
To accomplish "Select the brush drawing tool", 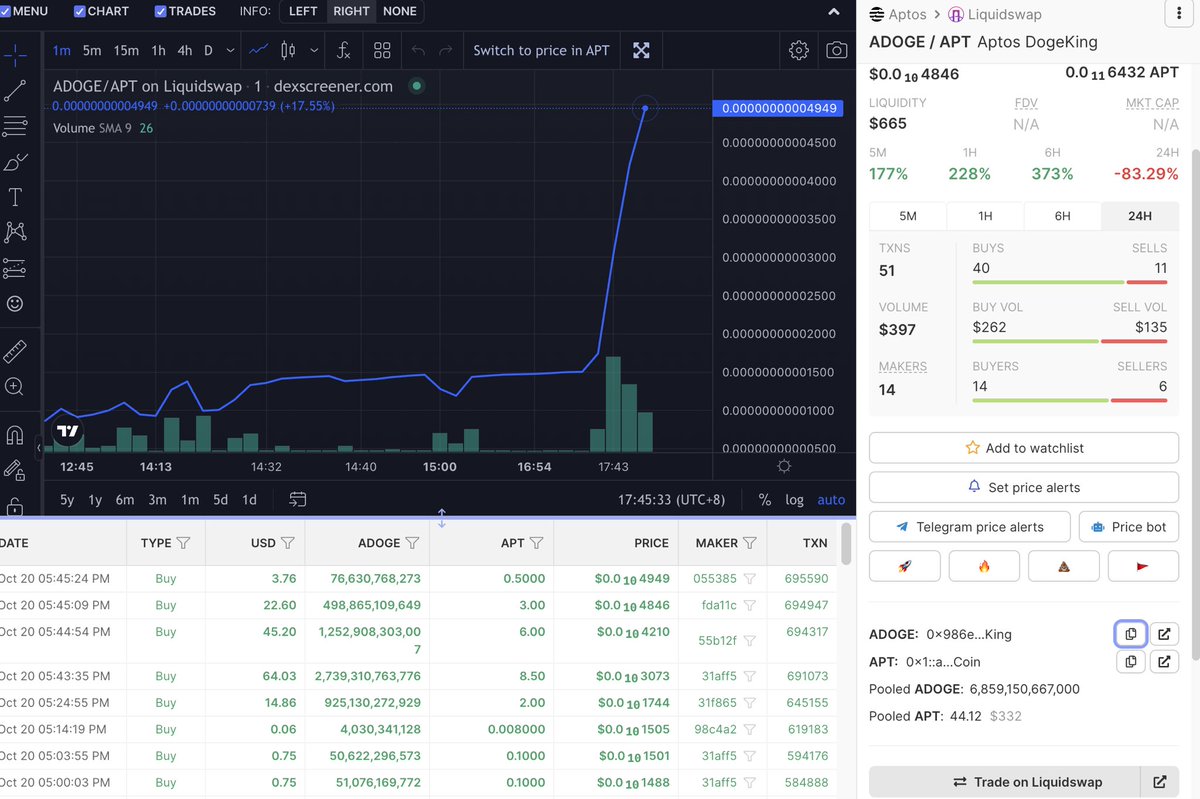I will (15, 162).
